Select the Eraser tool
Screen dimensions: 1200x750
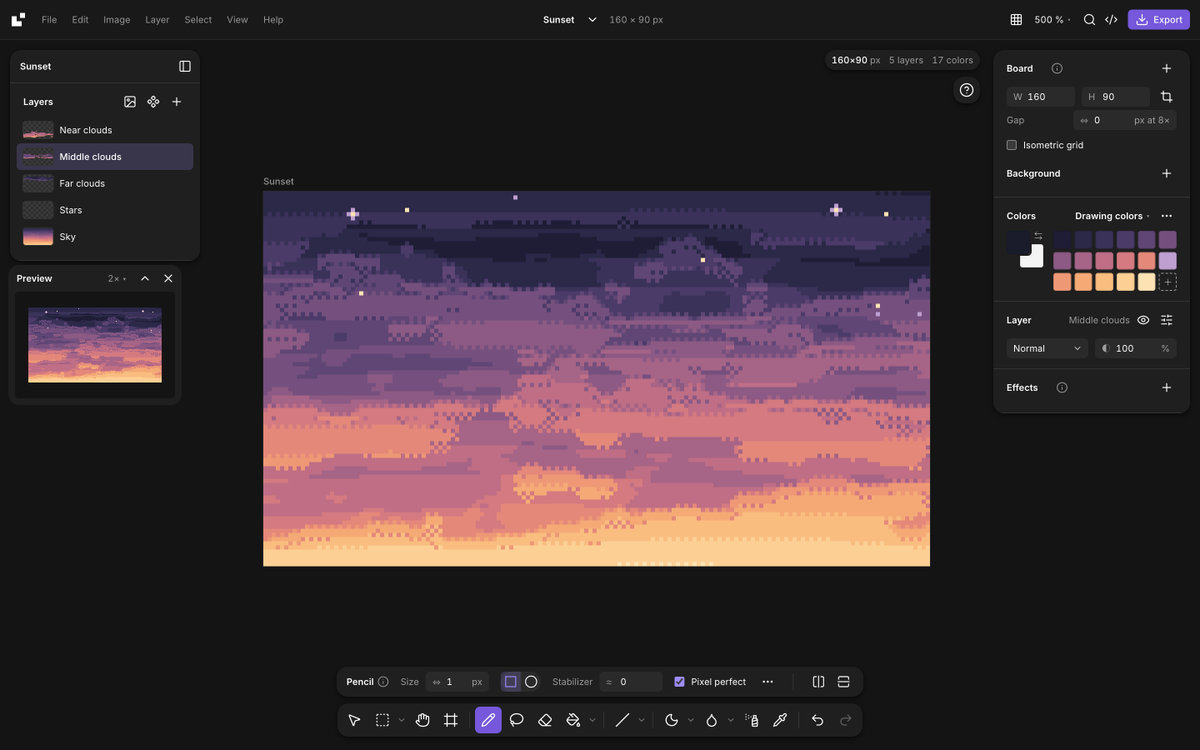point(545,720)
